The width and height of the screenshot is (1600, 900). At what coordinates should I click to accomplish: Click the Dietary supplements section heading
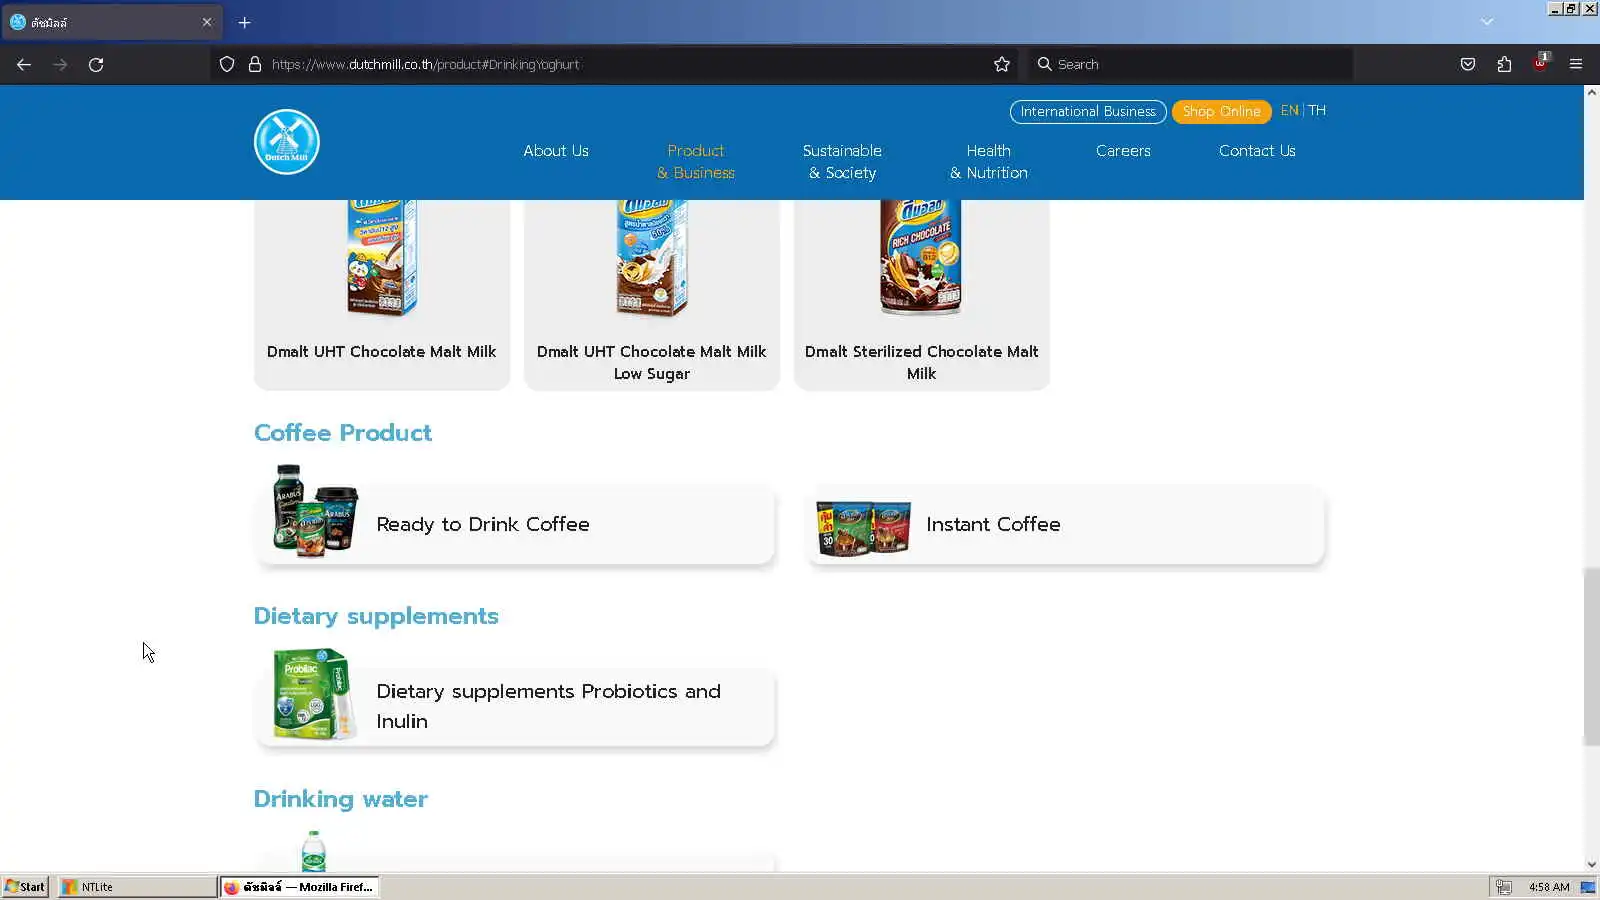376,616
